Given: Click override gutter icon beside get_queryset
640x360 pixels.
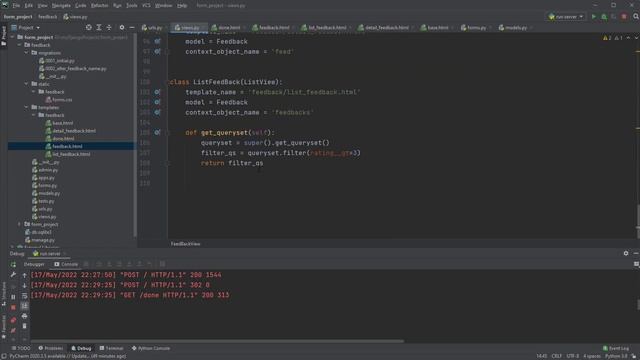Looking at the screenshot, I should (x=157, y=133).
